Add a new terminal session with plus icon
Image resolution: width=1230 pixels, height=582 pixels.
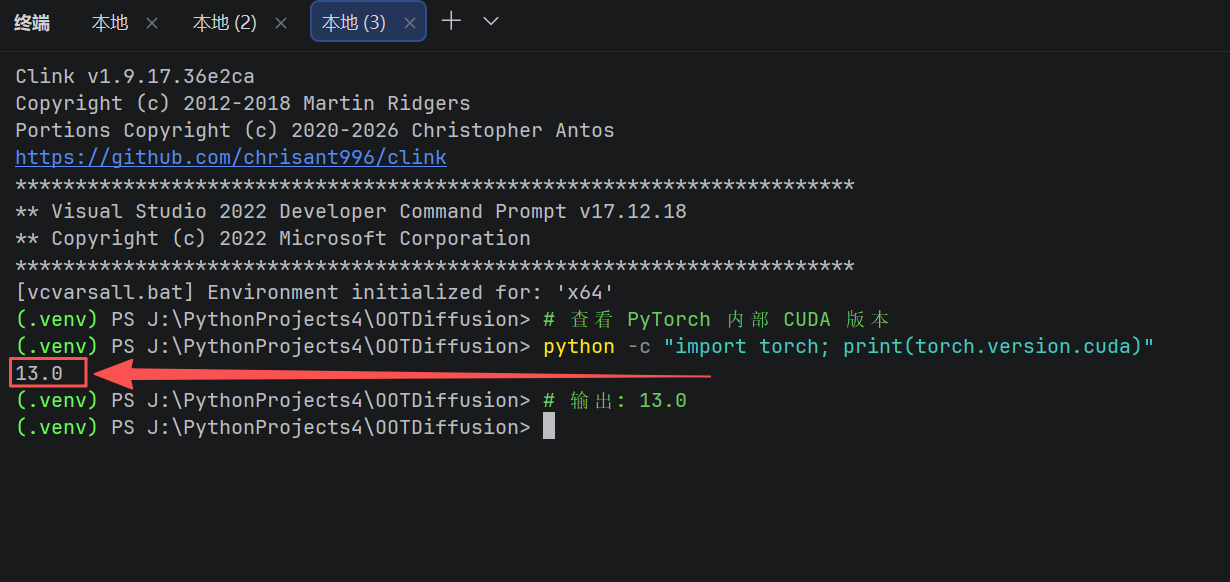[451, 20]
